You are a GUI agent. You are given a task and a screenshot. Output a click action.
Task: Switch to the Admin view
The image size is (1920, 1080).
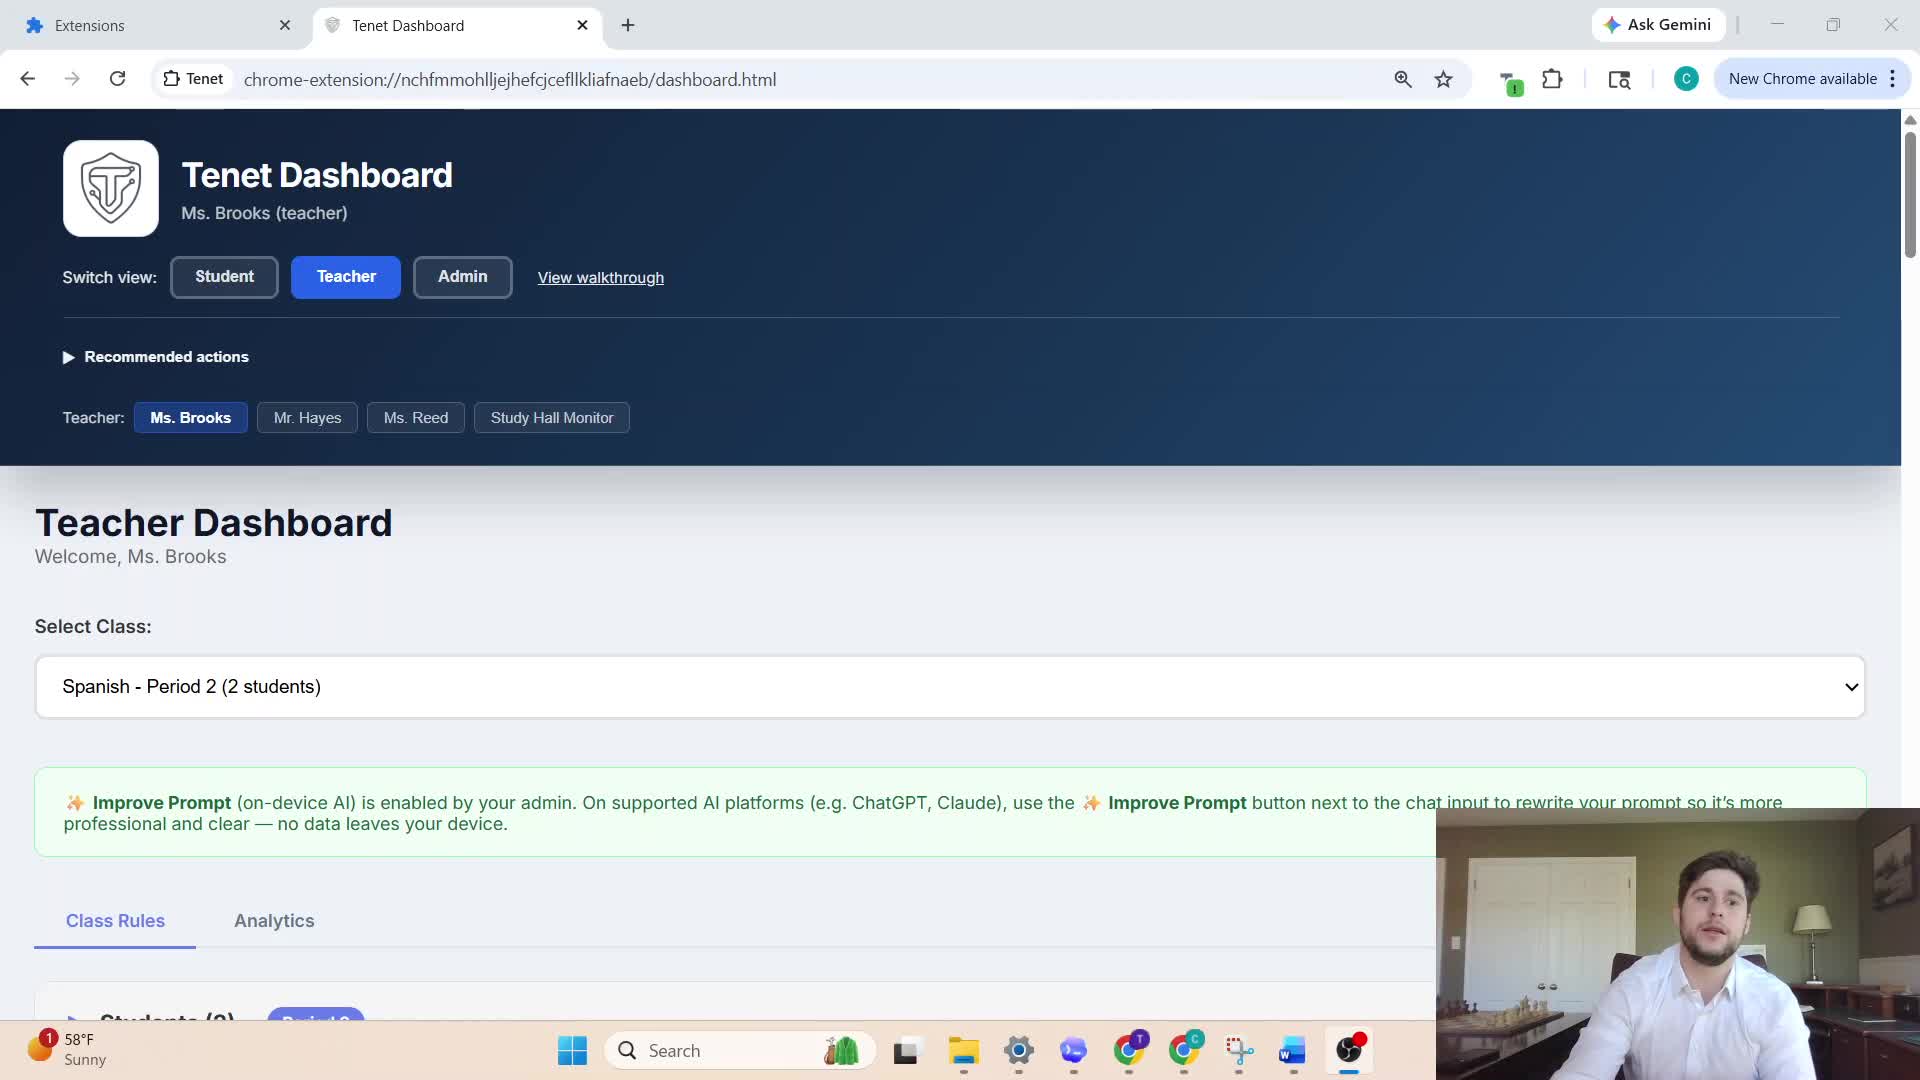(462, 277)
